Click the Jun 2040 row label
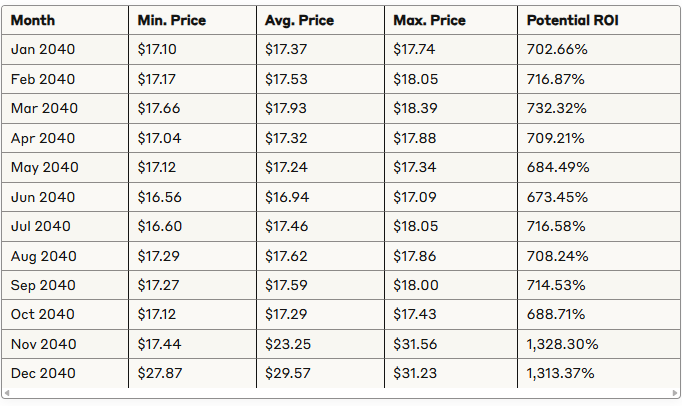The width and height of the screenshot is (682, 406). tap(43, 197)
